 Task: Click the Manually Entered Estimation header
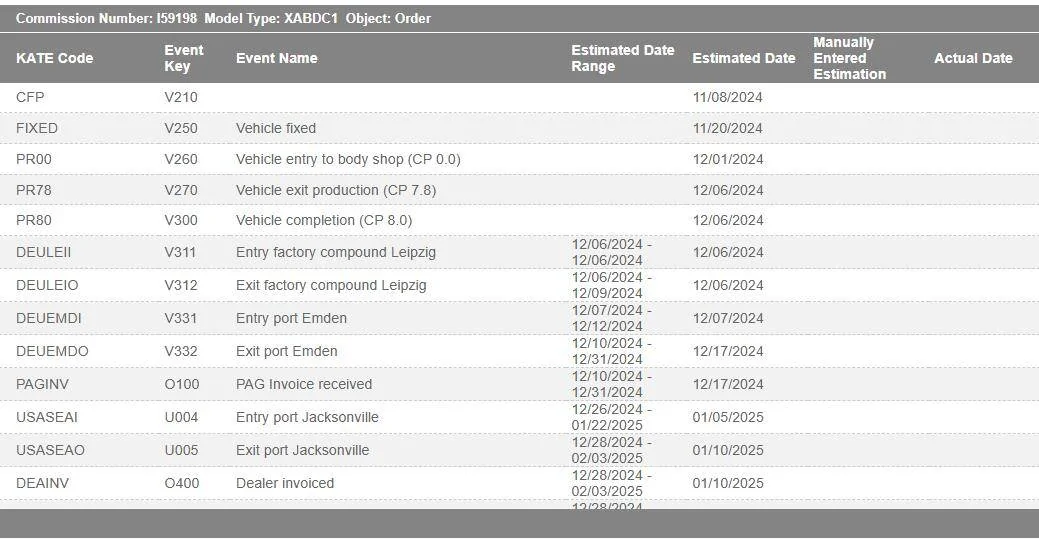(x=849, y=58)
